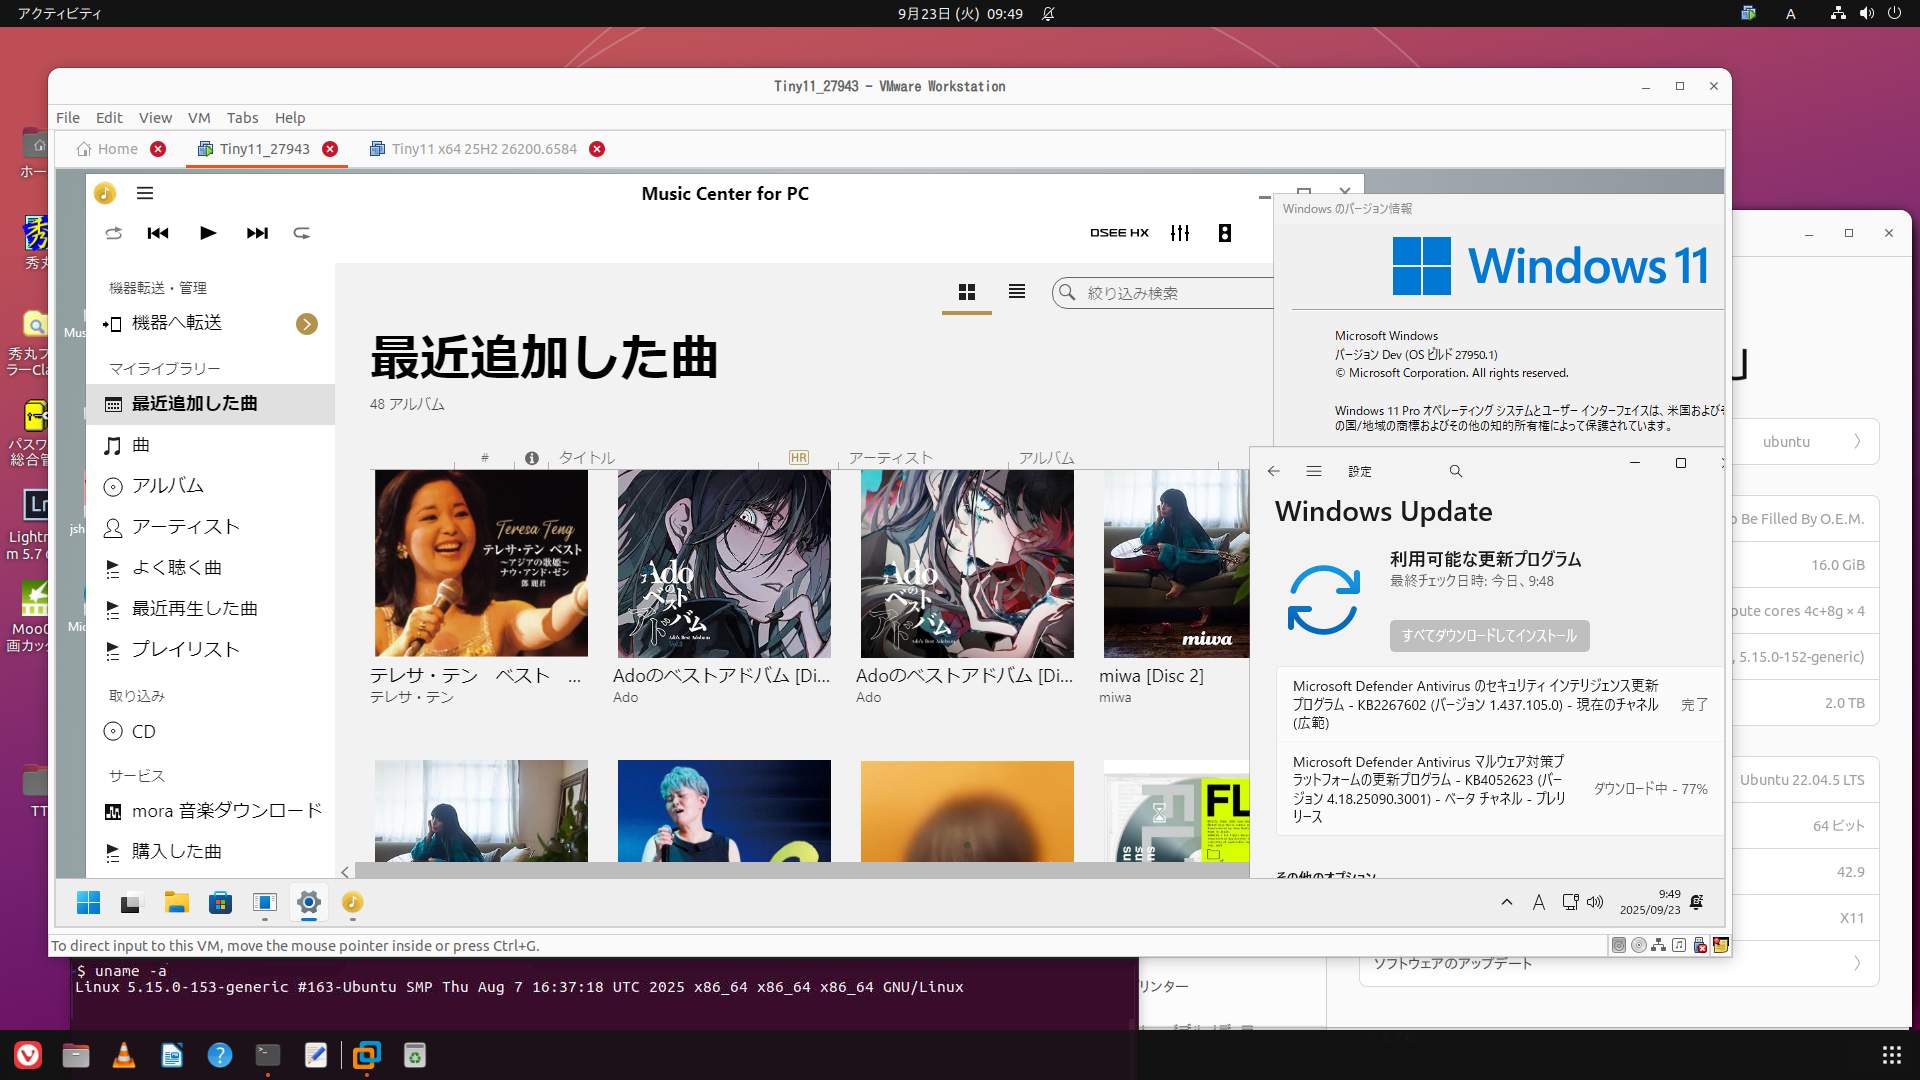The image size is (1920, 1080).
Task: Go to the previous track
Action: point(158,233)
